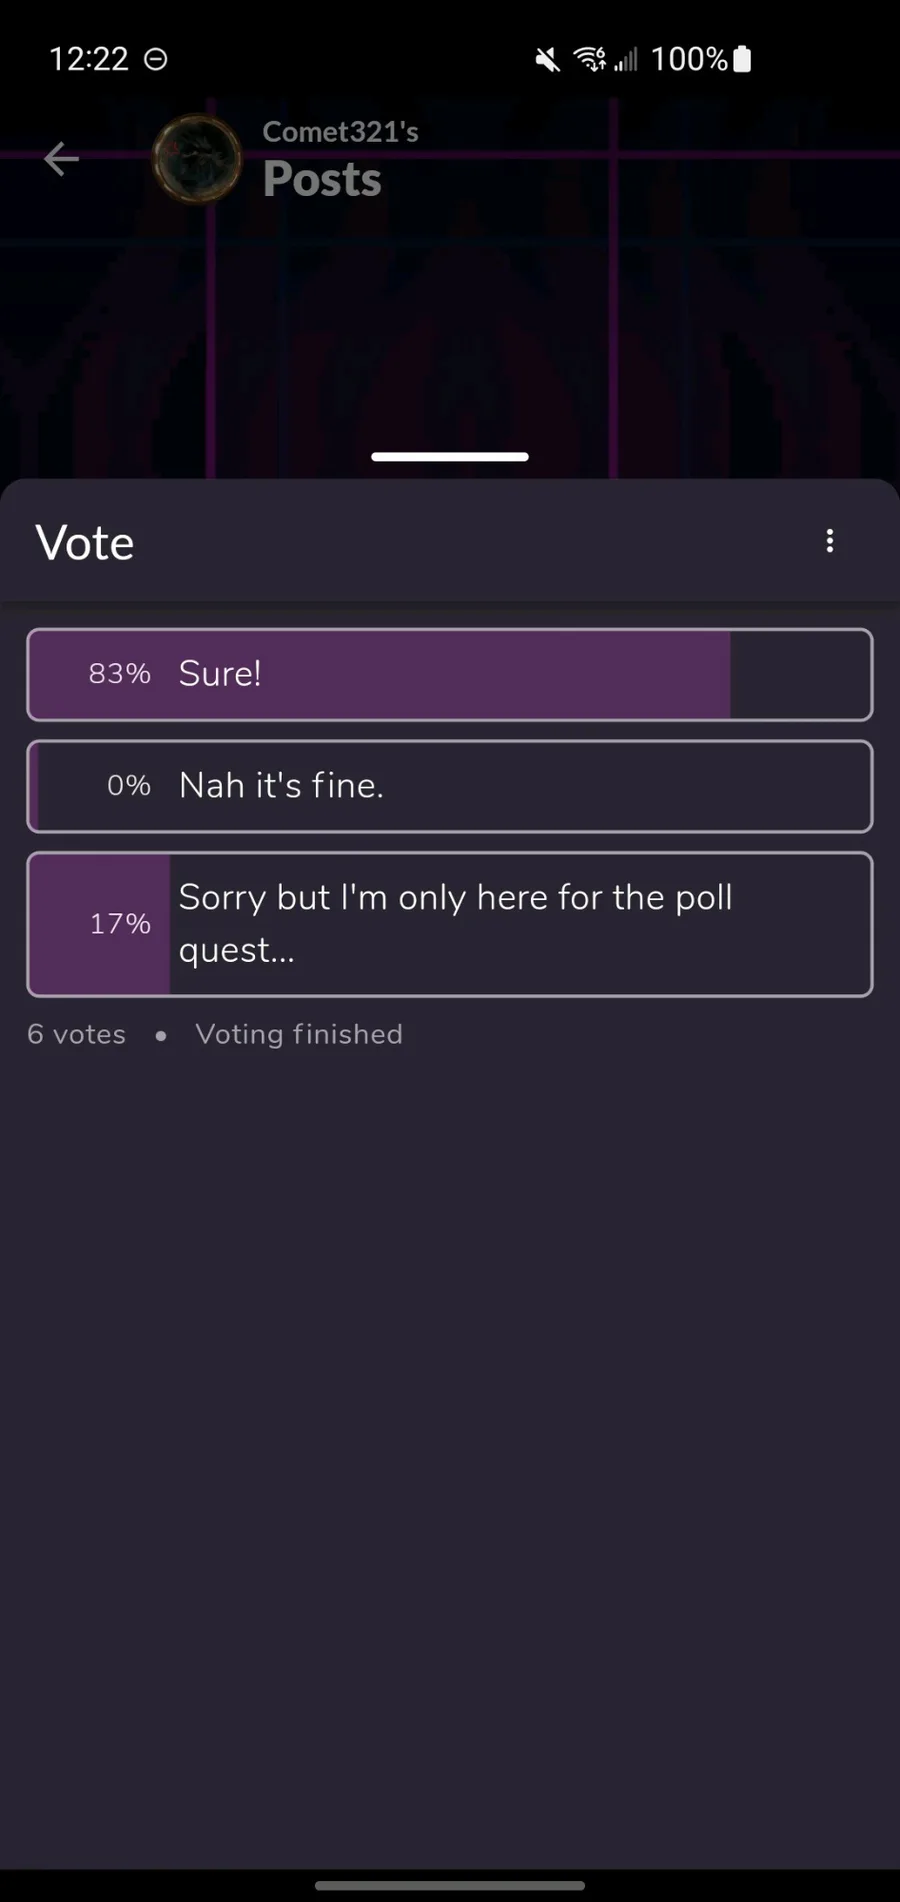Tap the "Comet321's" username text
The width and height of the screenshot is (900, 1902).
click(340, 131)
